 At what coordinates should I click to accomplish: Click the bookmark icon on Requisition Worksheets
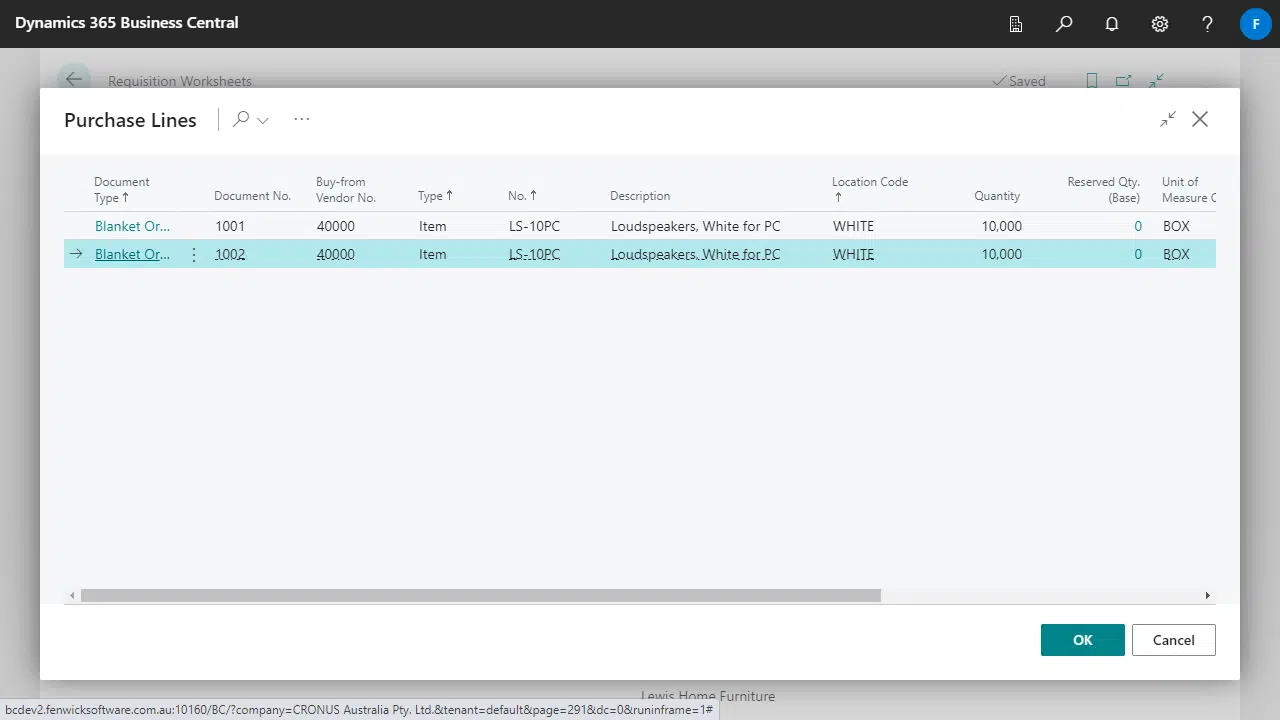click(x=1092, y=81)
